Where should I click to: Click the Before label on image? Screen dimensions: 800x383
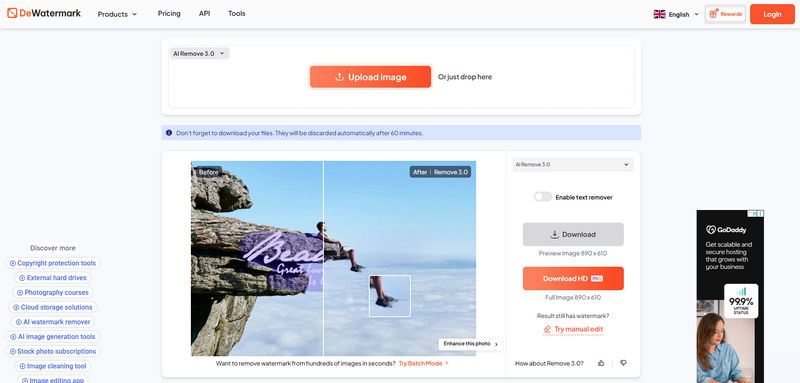[209, 172]
